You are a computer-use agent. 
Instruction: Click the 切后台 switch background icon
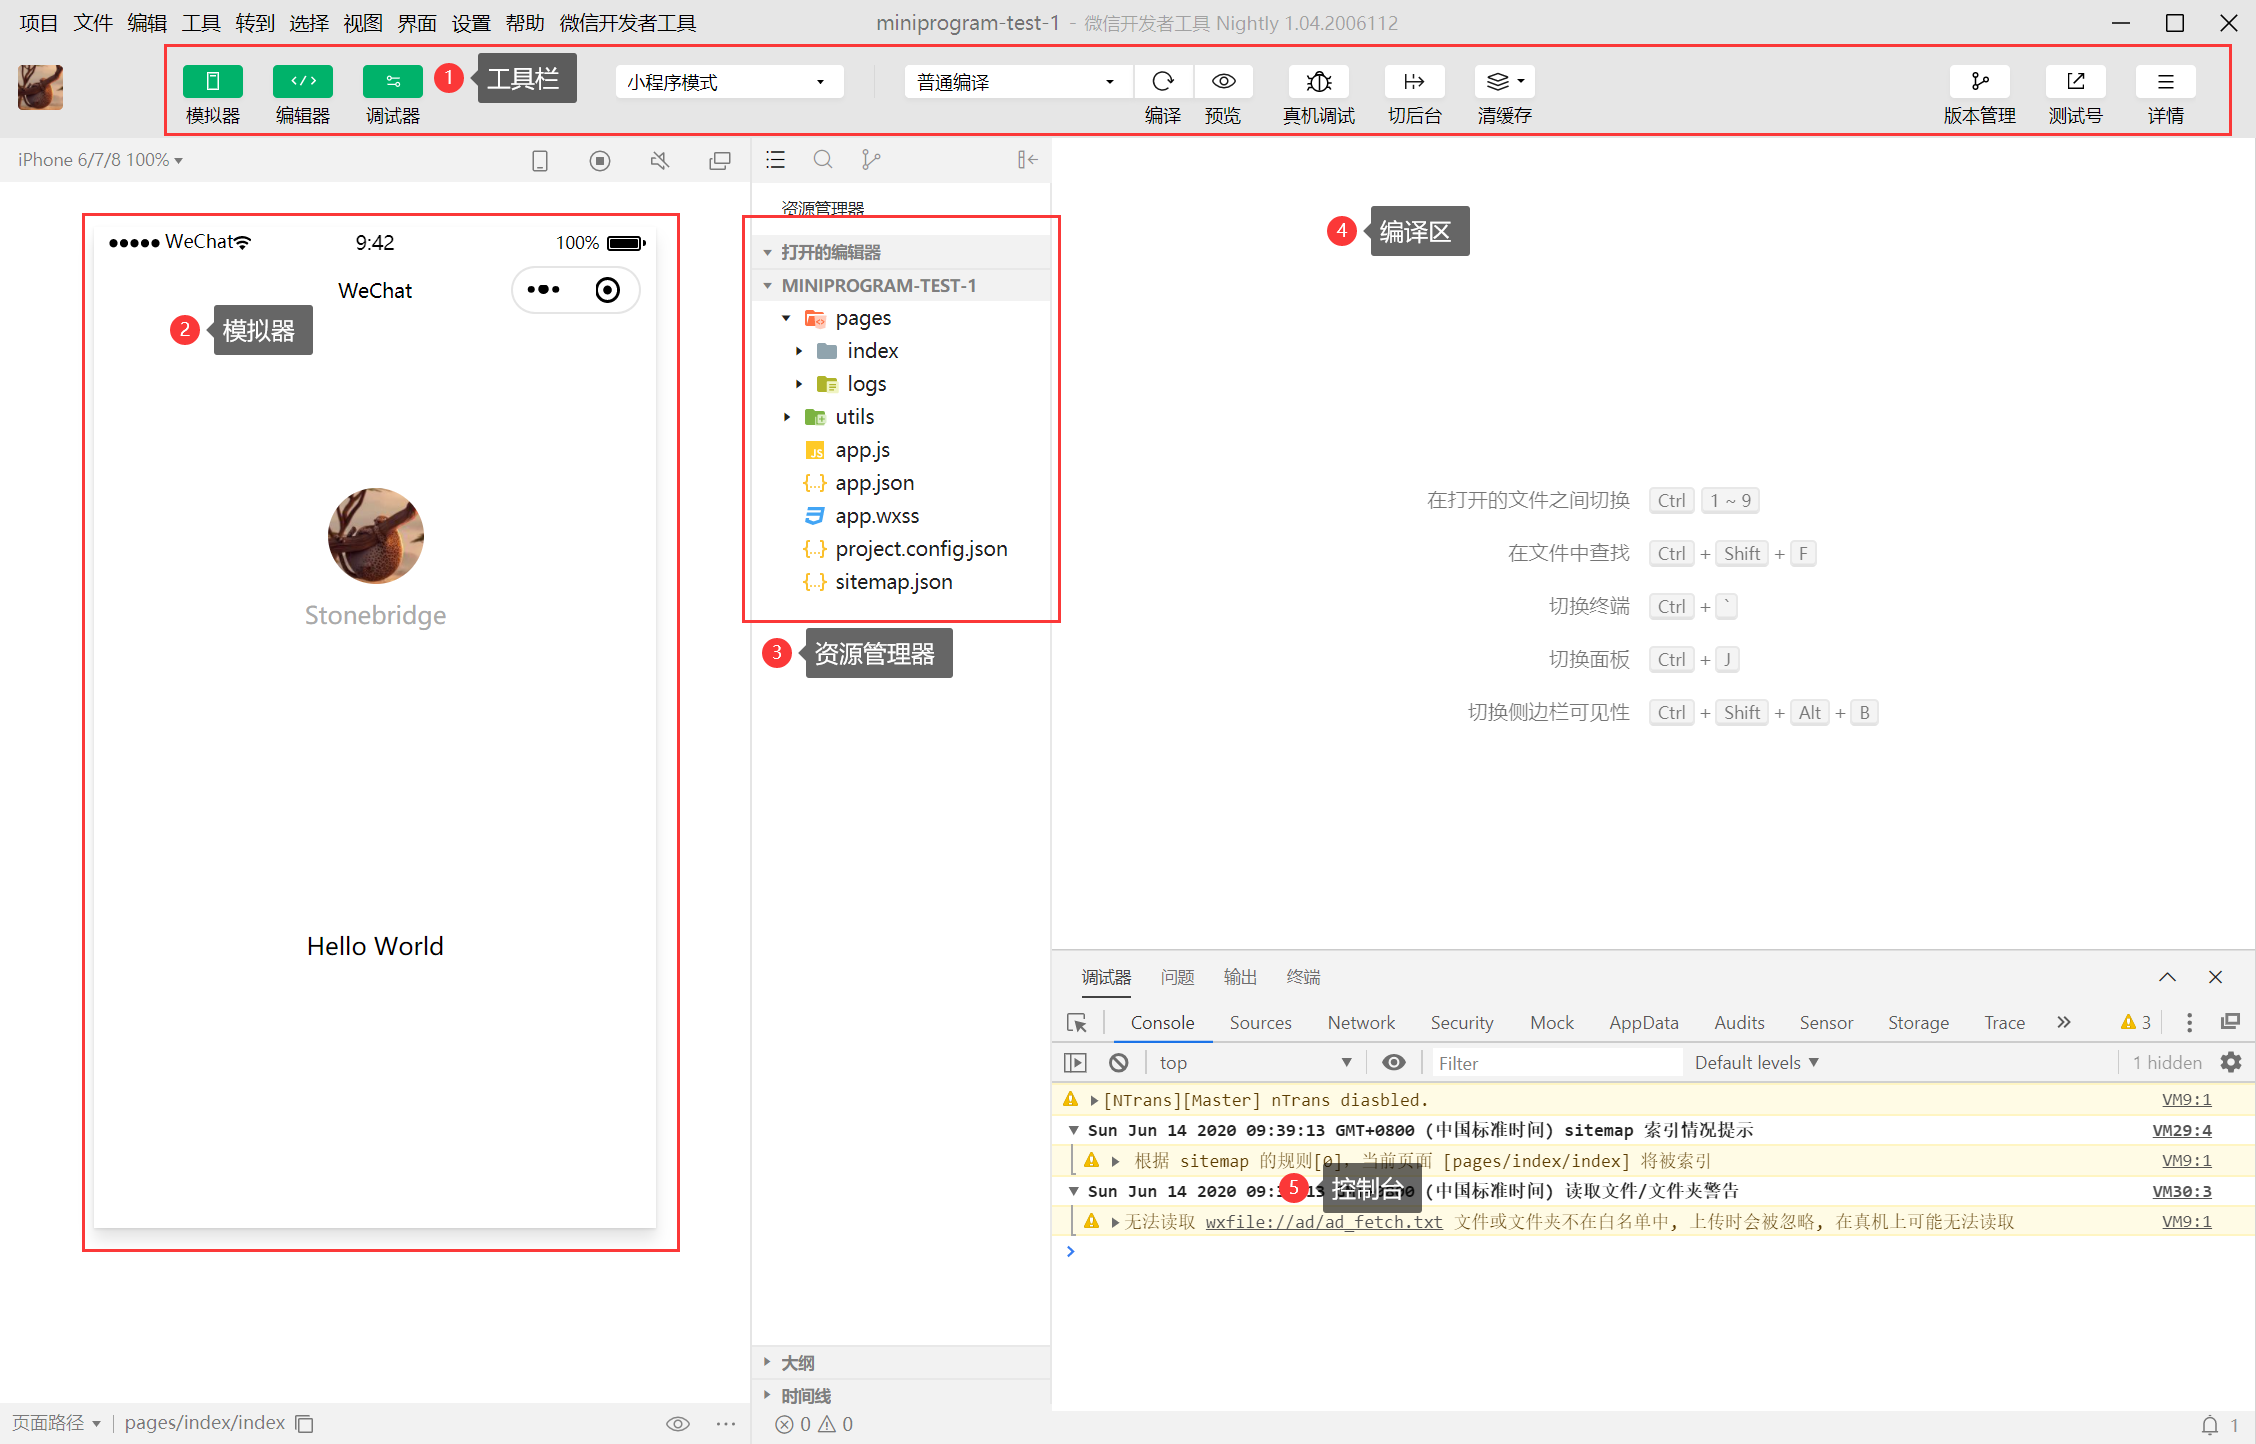(x=1414, y=81)
